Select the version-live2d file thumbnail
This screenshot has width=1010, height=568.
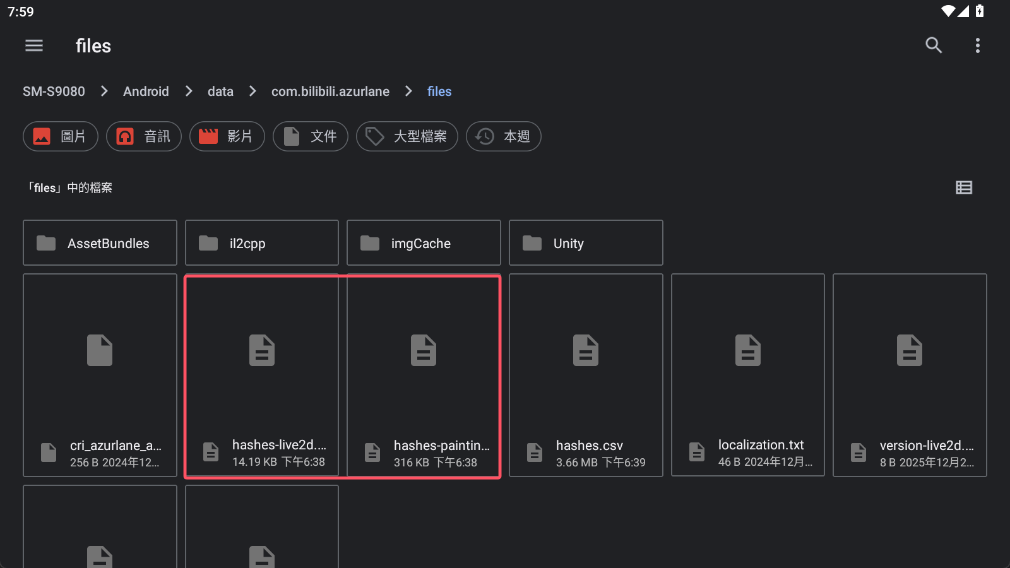point(910,351)
